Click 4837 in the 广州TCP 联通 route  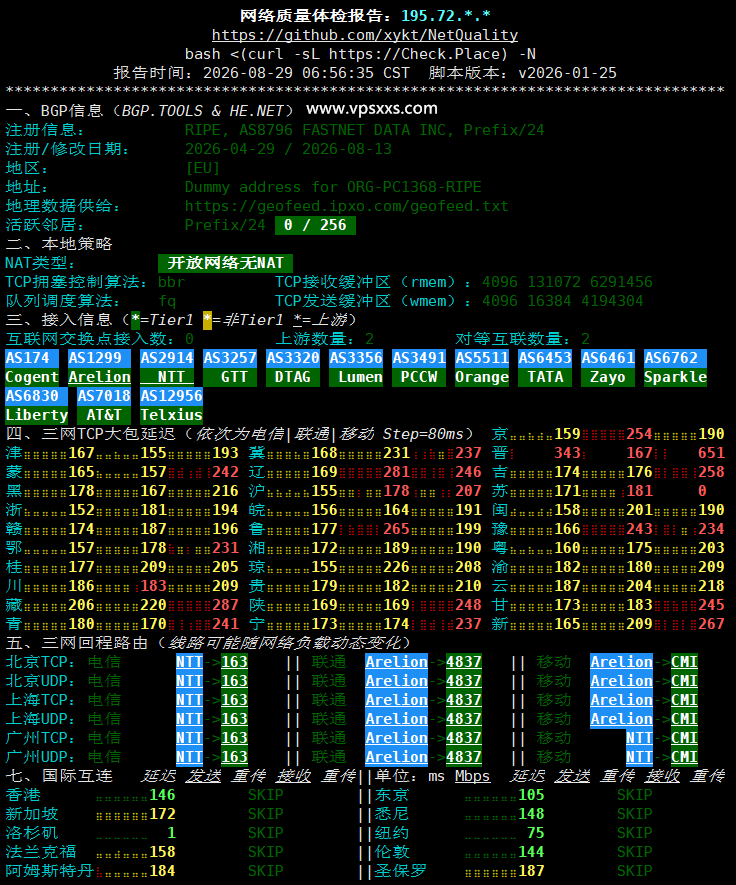(464, 738)
